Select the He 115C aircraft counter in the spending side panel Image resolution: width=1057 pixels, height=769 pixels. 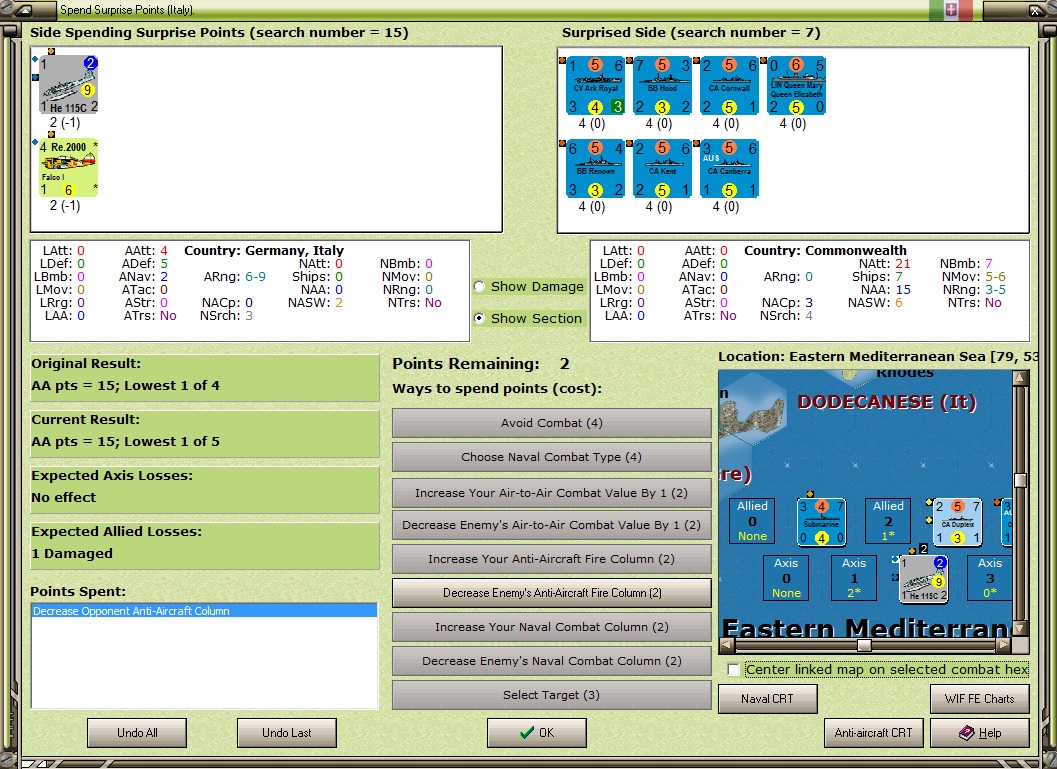[x=69, y=84]
